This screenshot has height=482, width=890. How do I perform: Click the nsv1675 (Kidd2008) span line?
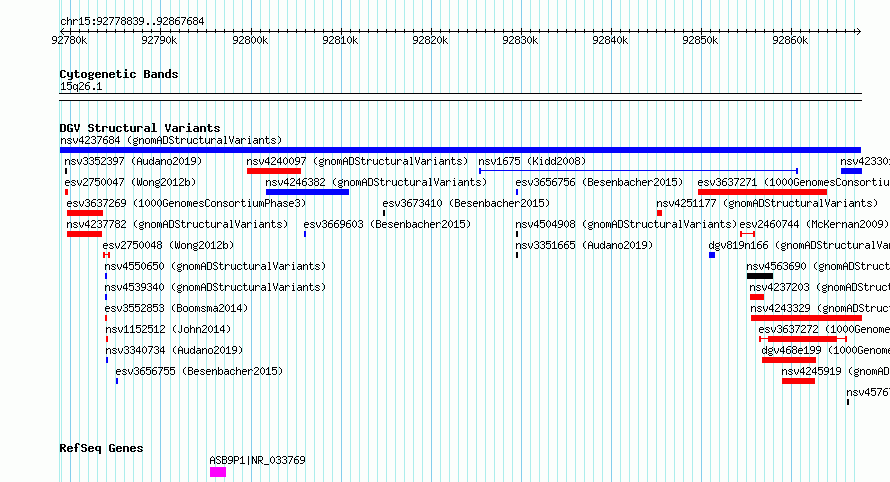(x=639, y=170)
